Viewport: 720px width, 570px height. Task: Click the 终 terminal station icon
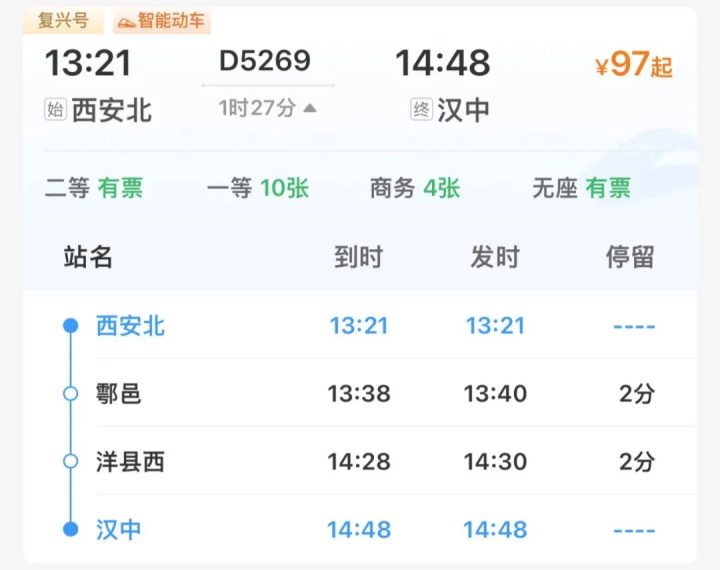421,109
